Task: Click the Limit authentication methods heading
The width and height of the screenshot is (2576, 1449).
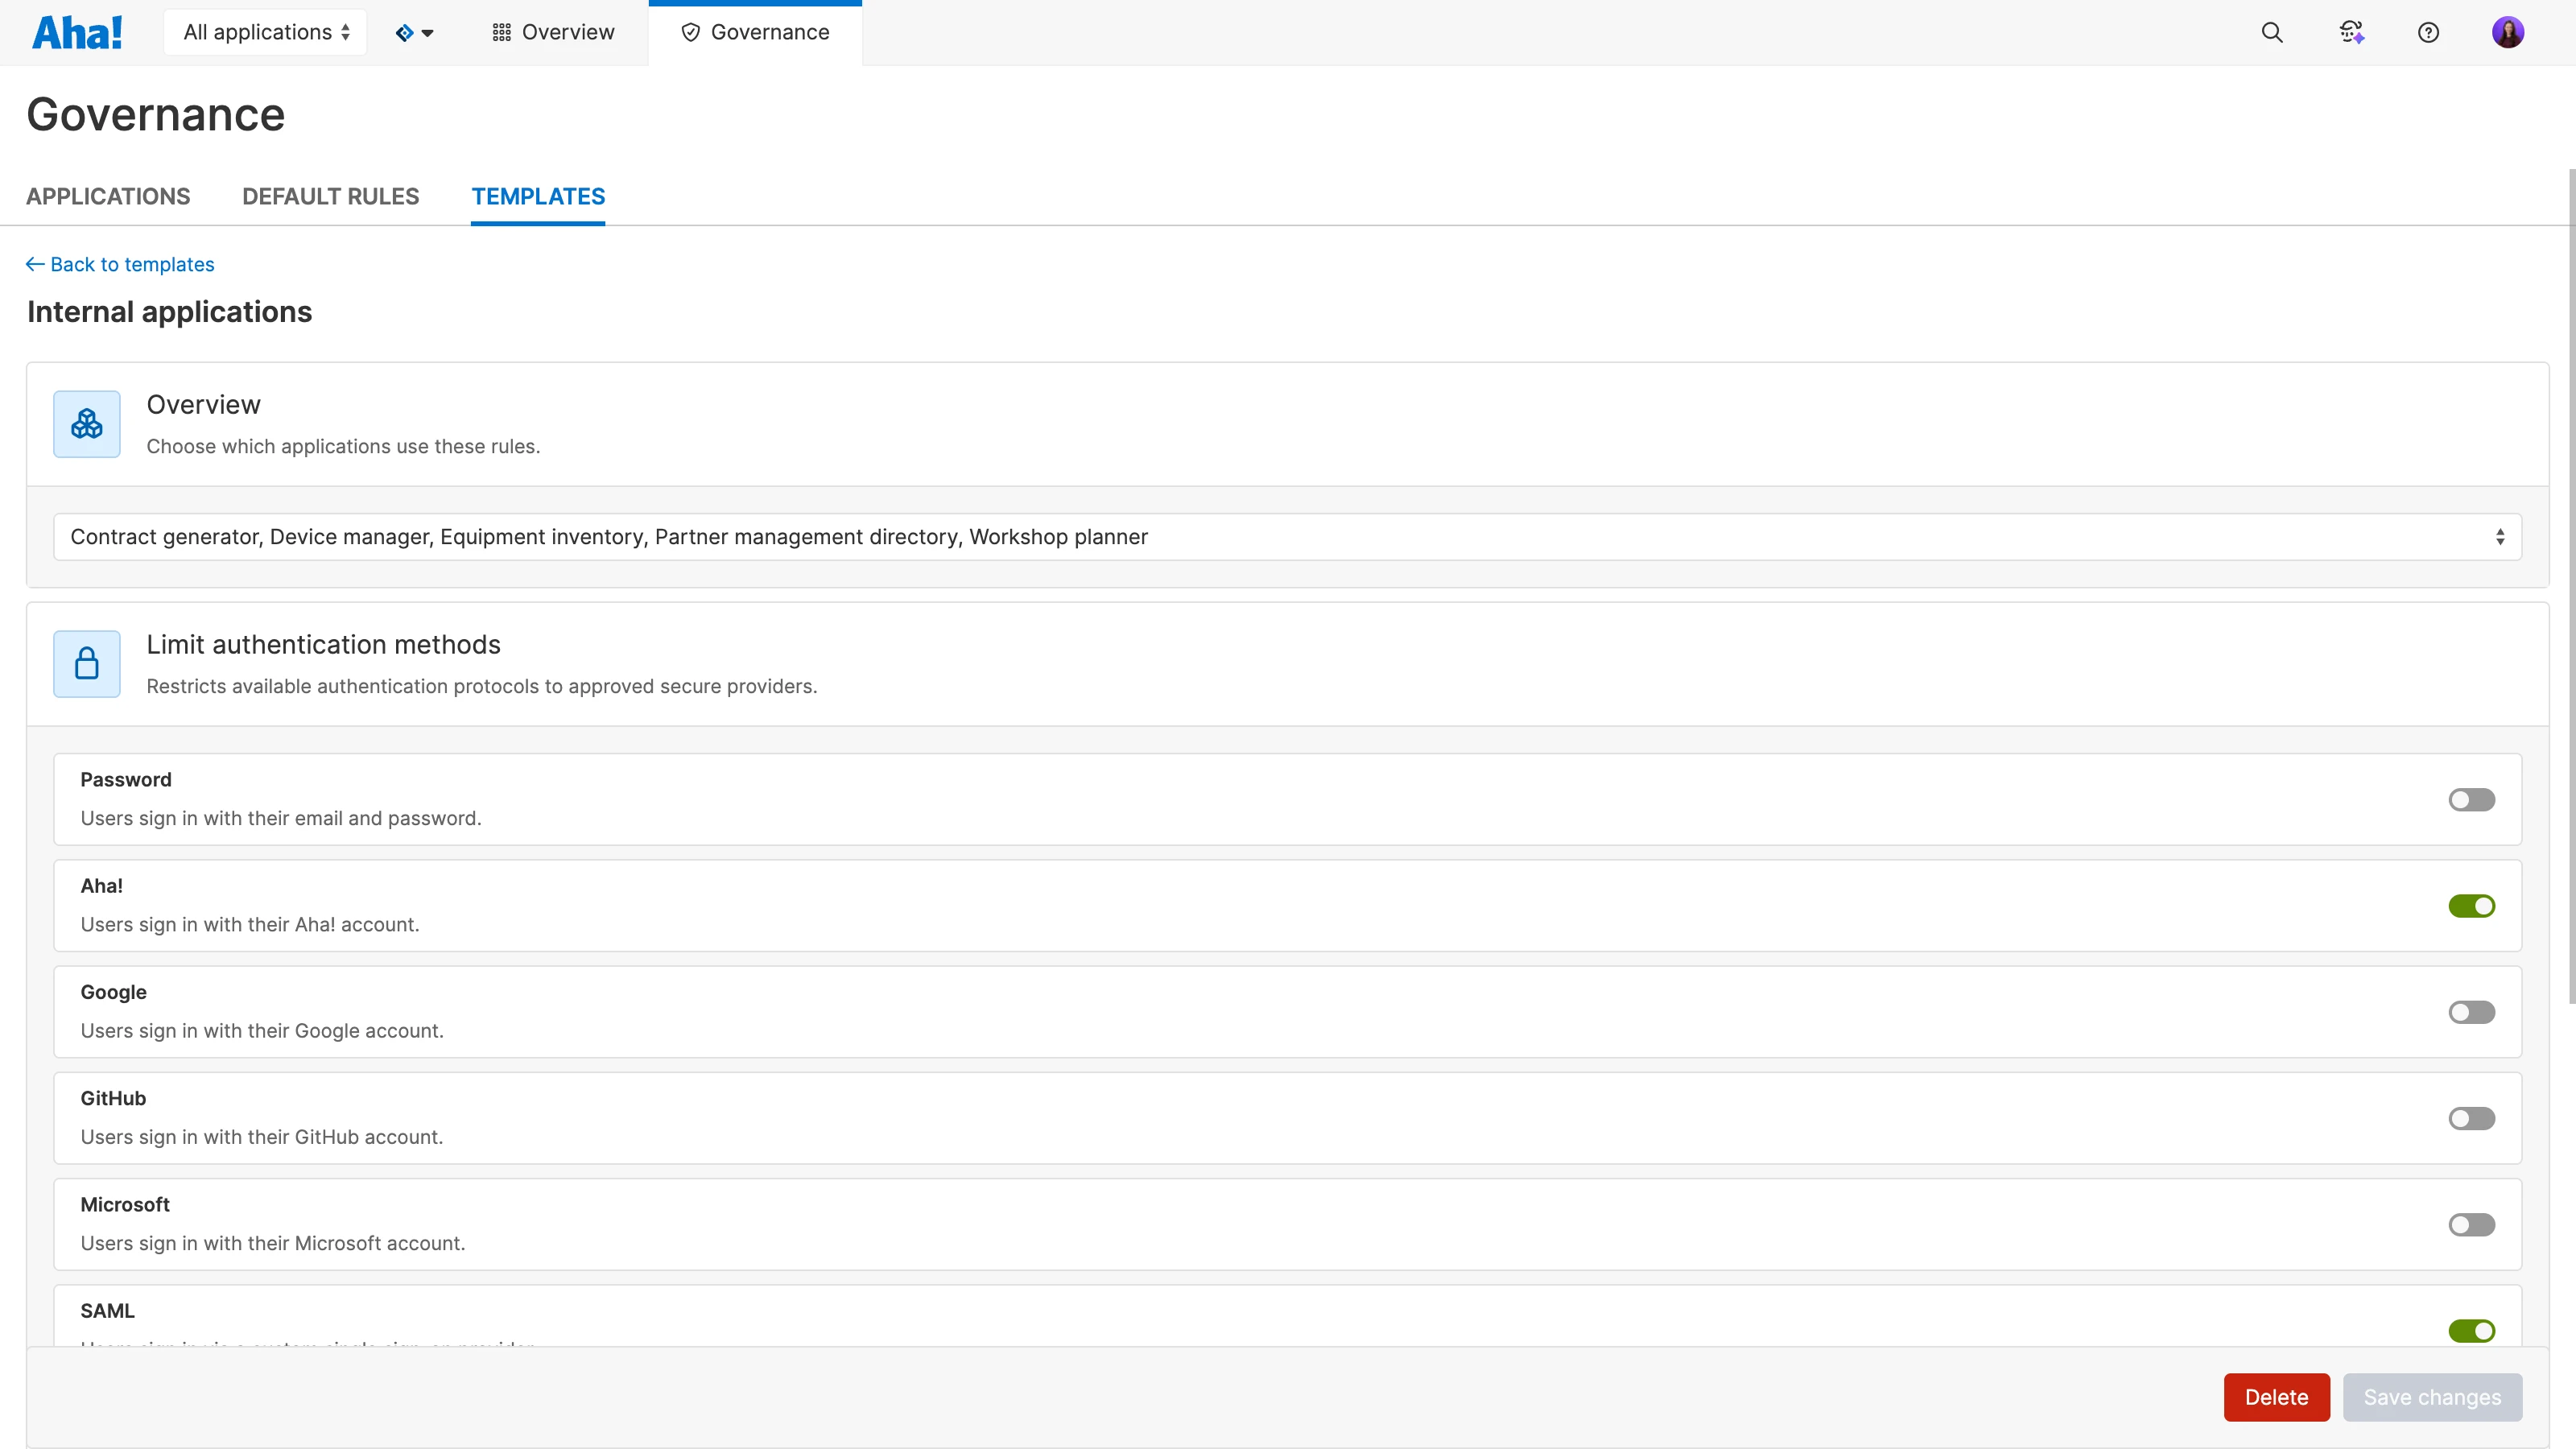Action: pyautogui.click(x=323, y=645)
